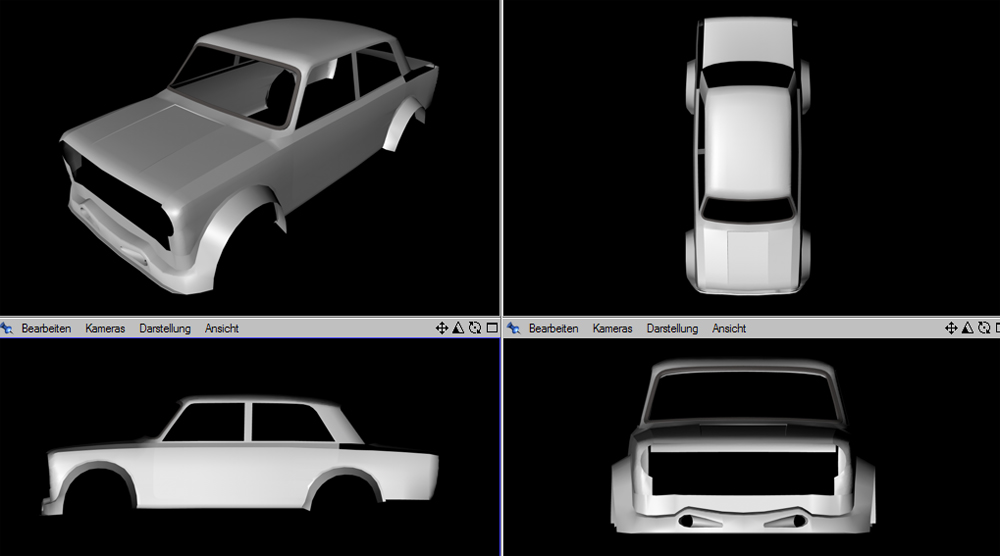Click the car hood in the perspective view

(150, 140)
